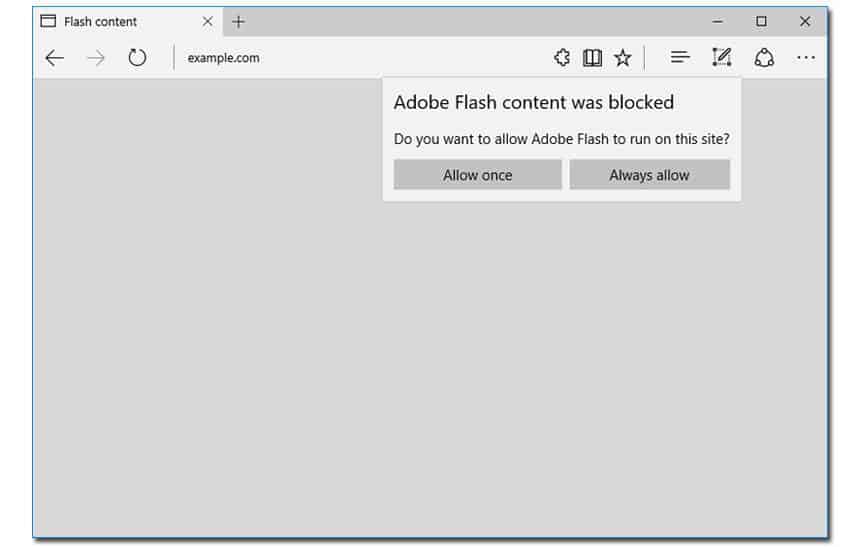Screen dimensions: 860x547
Task: Click the example.com address bar
Action: point(362,58)
